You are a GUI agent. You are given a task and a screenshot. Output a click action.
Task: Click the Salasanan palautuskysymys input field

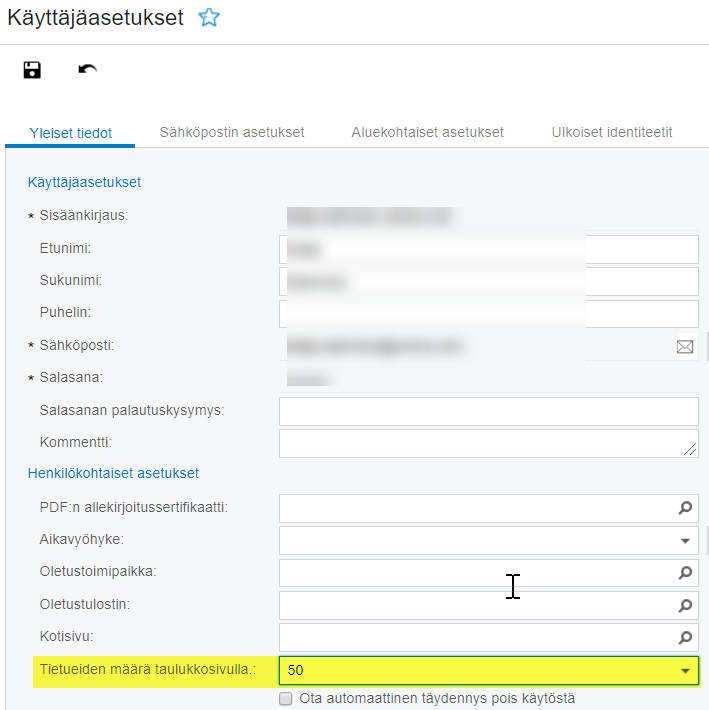(x=488, y=411)
